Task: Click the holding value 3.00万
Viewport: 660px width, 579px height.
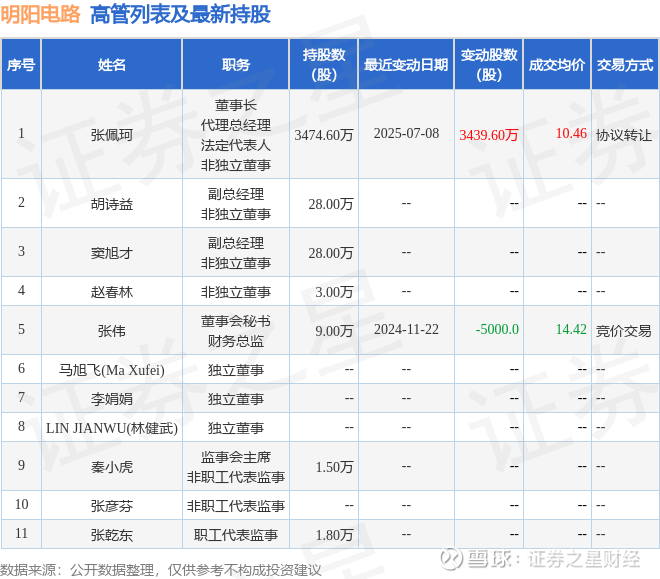Action: click(x=334, y=292)
